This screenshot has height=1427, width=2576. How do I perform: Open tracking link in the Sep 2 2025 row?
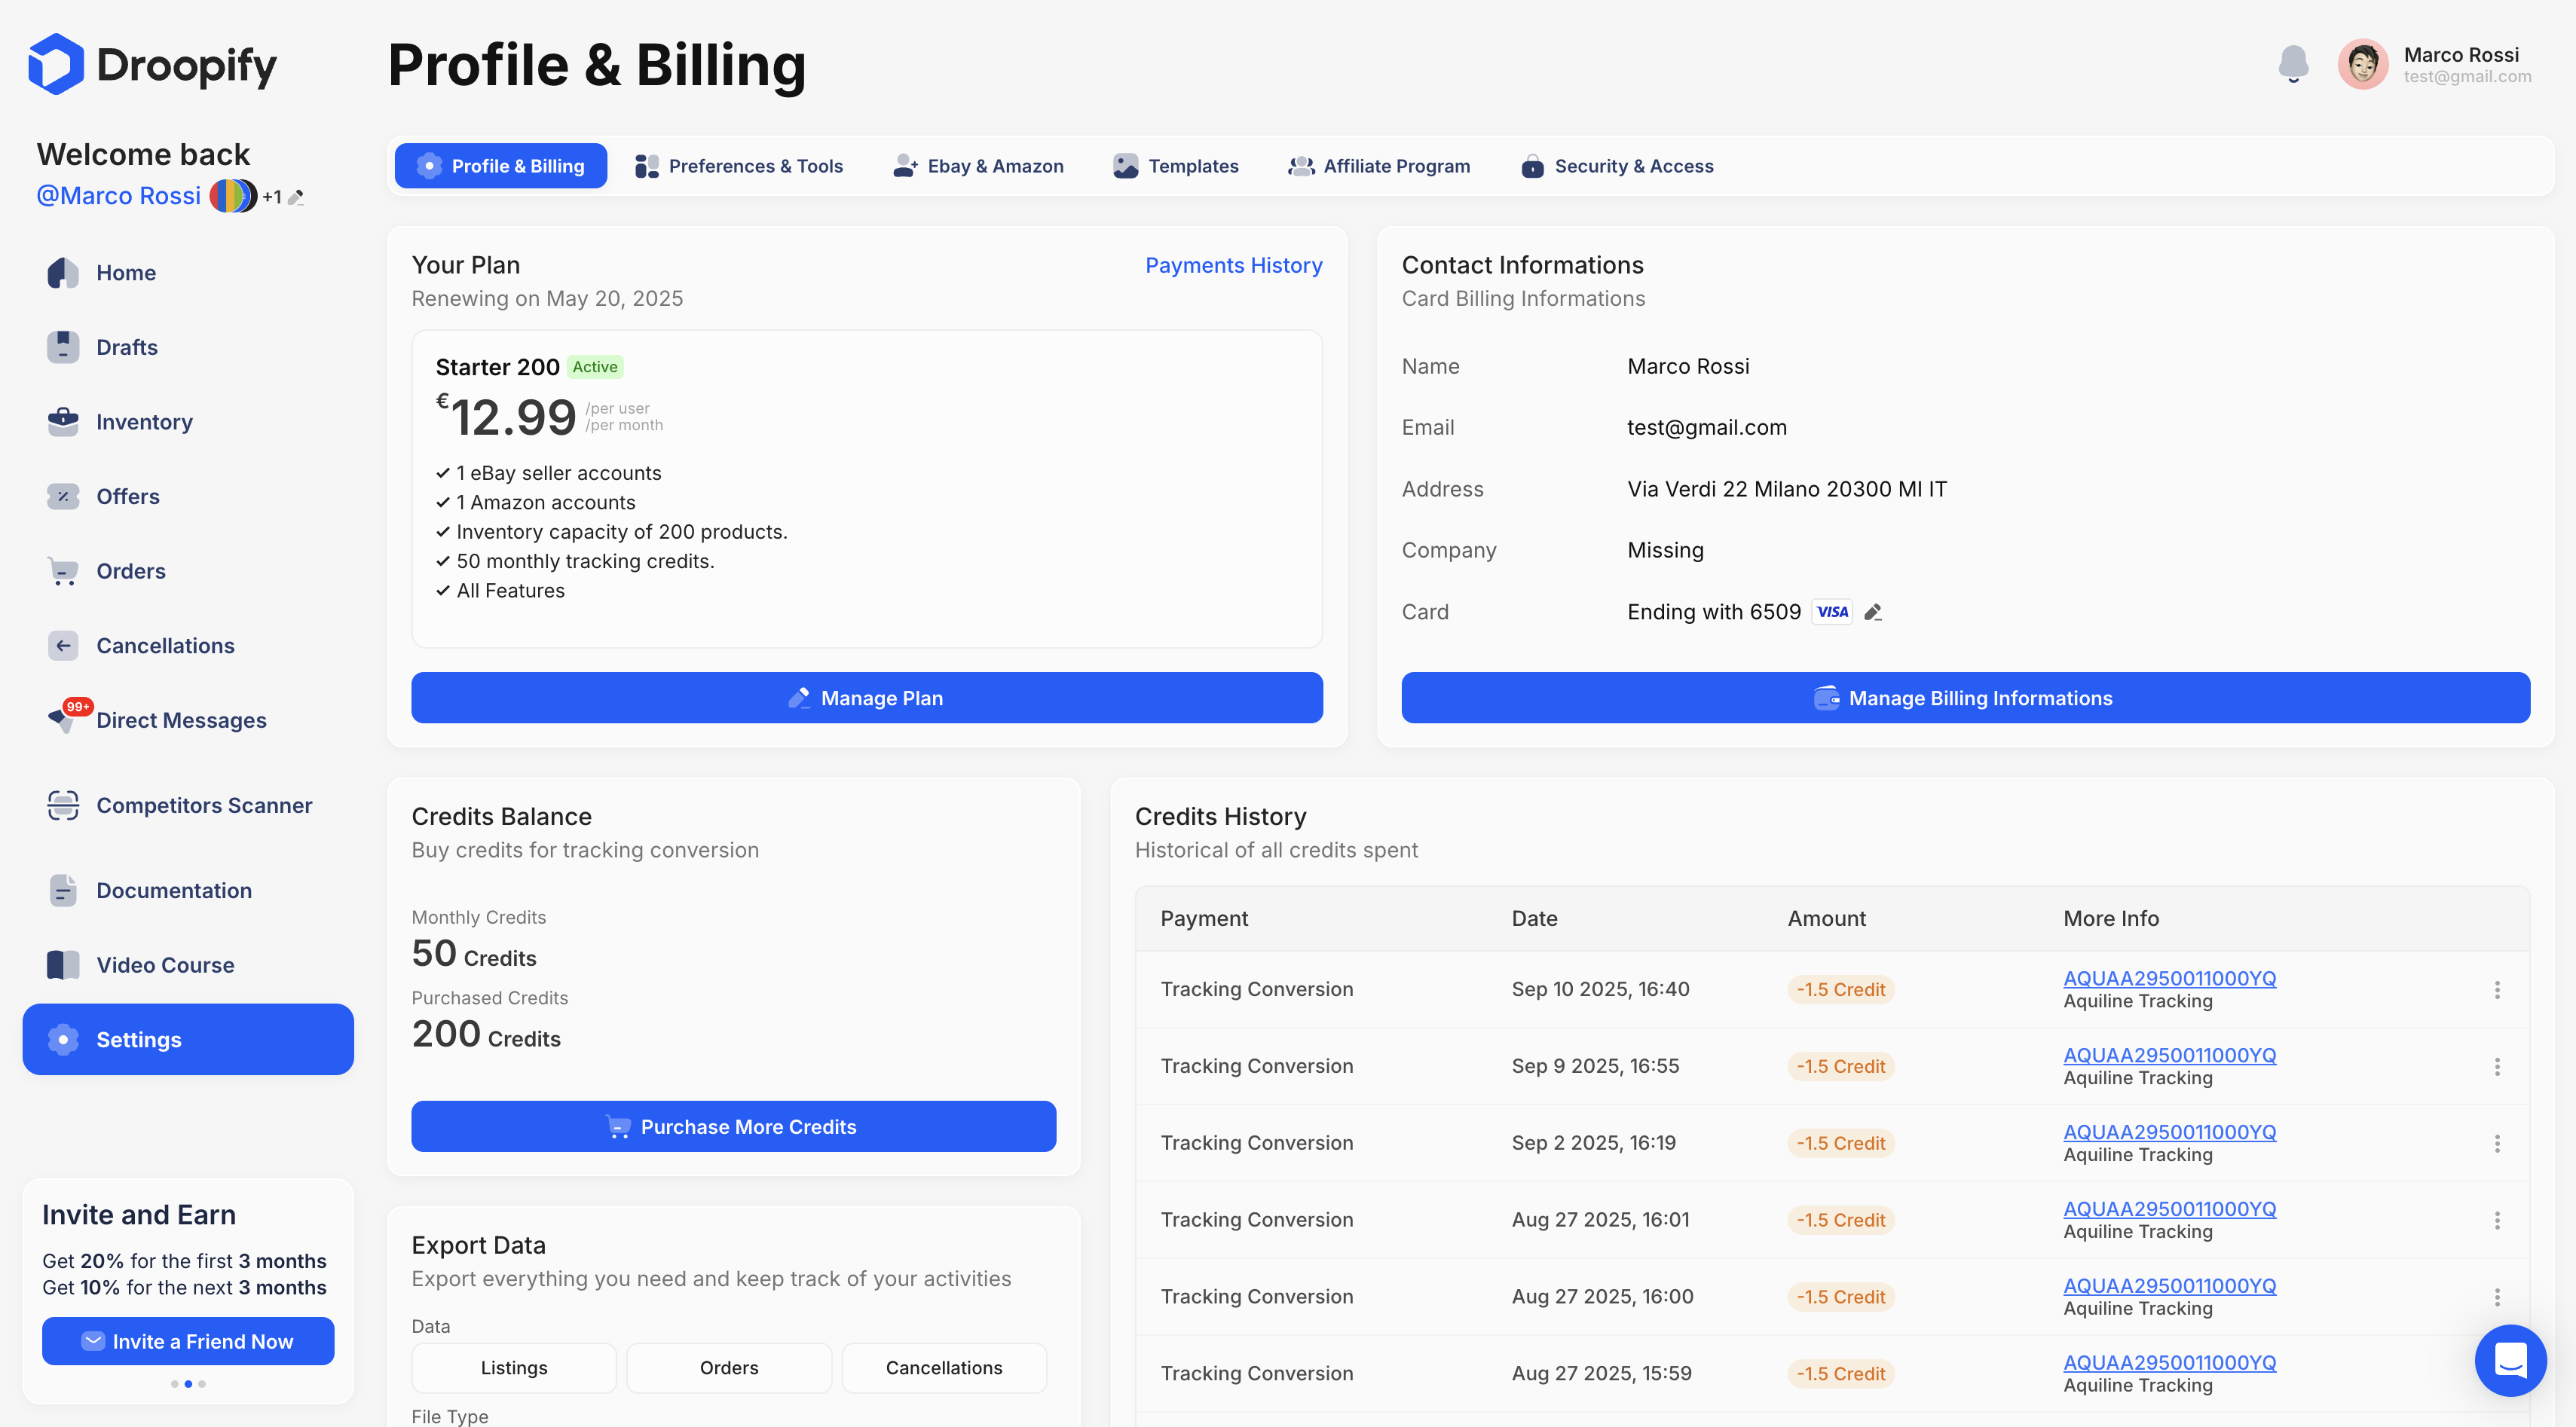point(2169,1132)
